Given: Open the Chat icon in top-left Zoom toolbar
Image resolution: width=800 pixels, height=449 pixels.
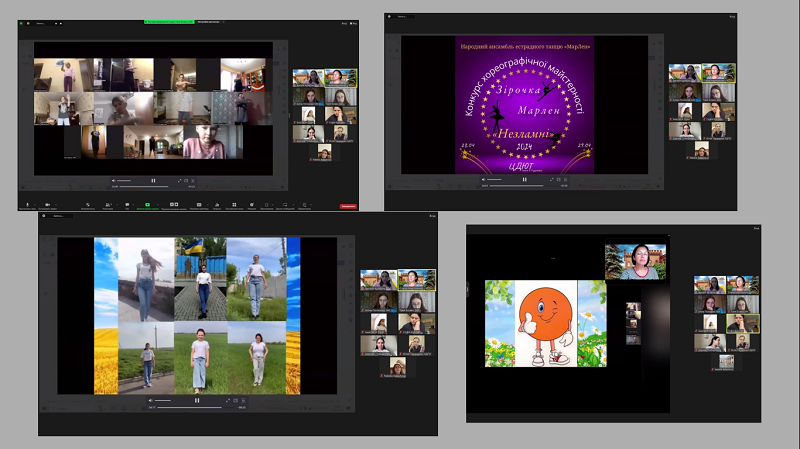Looking at the screenshot, I should pyautogui.click(x=127, y=204).
